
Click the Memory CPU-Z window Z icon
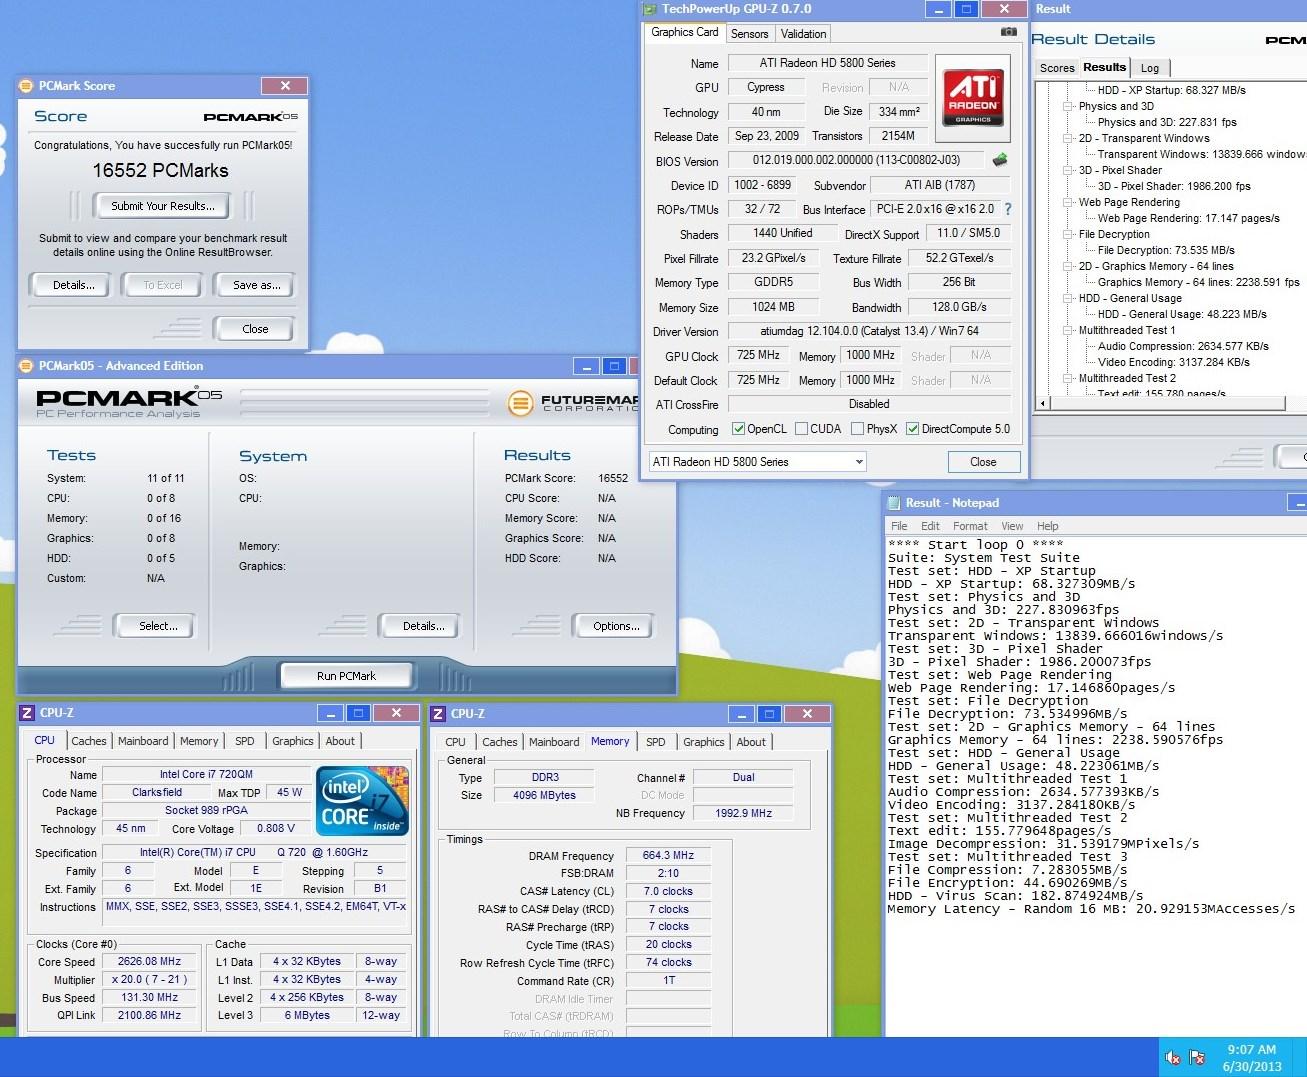438,714
